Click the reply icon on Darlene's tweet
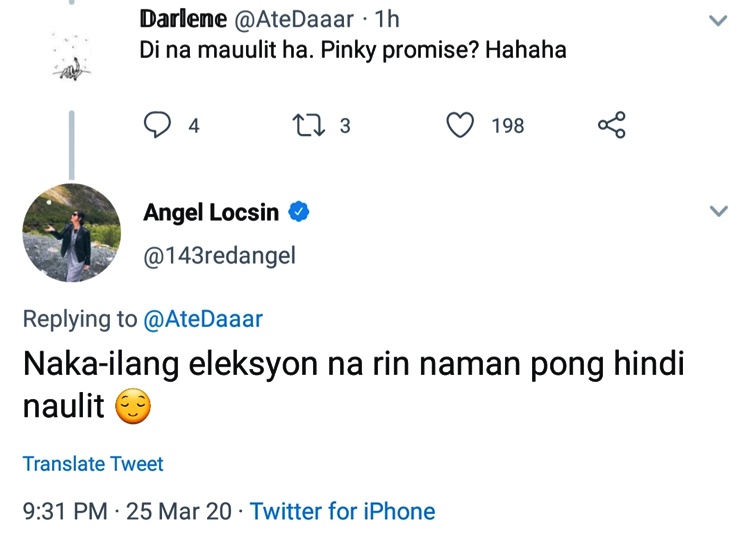The width and height of the screenshot is (750, 547). click(158, 126)
